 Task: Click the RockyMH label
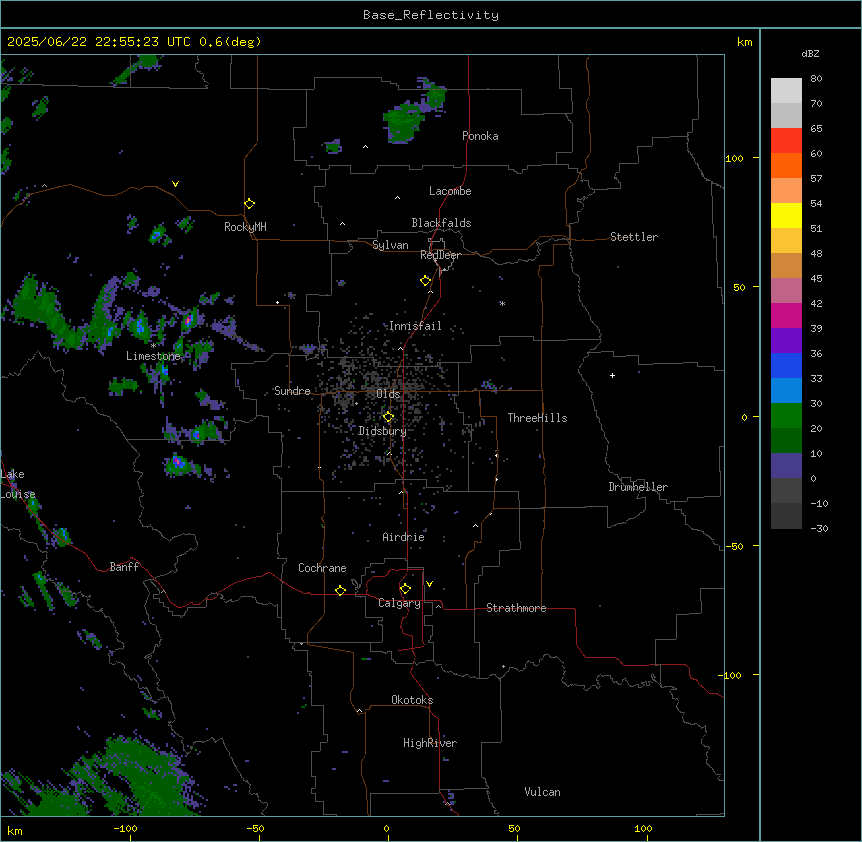pyautogui.click(x=245, y=227)
